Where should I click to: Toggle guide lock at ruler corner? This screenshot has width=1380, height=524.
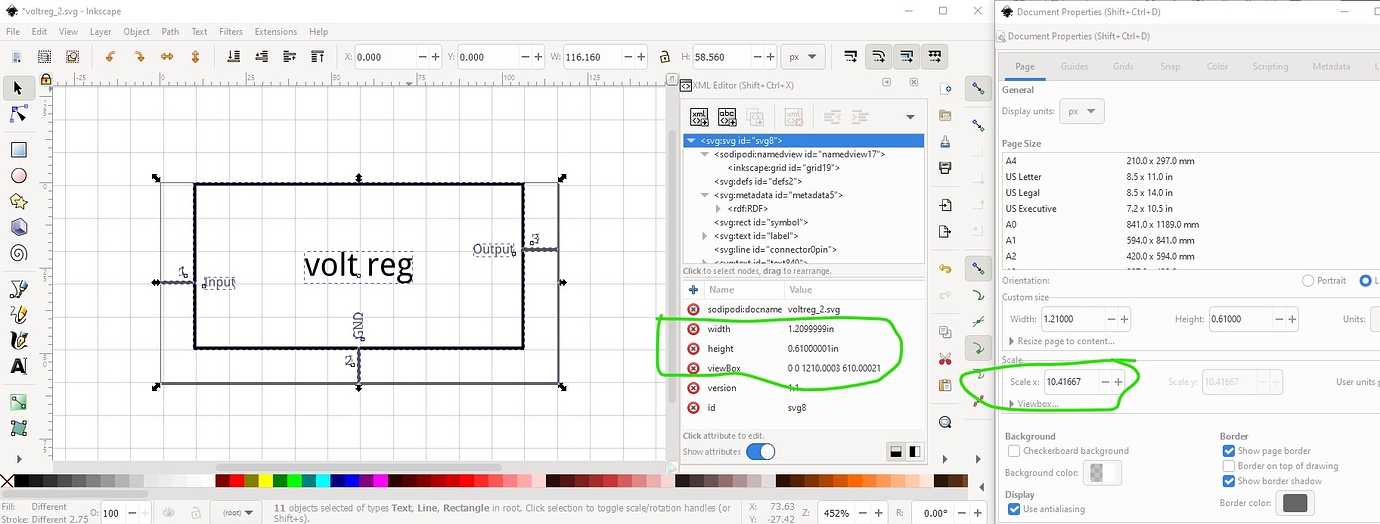pos(45,78)
